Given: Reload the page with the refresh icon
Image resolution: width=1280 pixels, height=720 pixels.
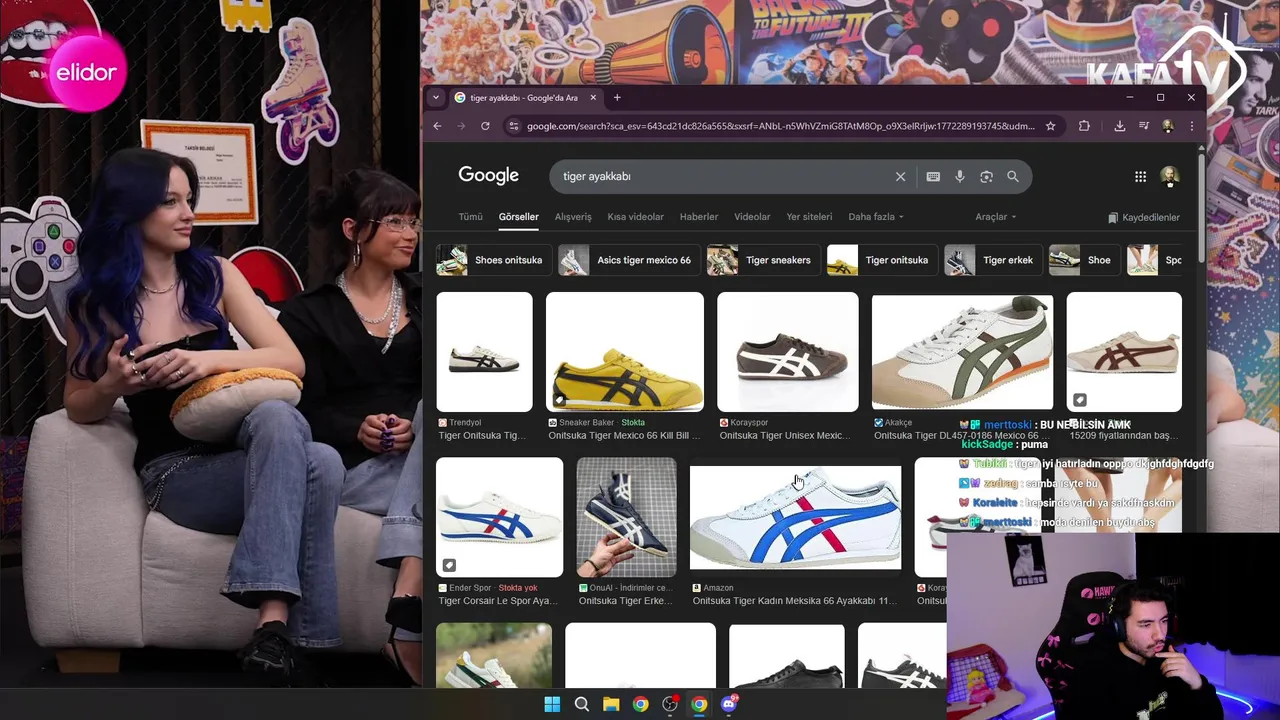Looking at the screenshot, I should pyautogui.click(x=485, y=126).
